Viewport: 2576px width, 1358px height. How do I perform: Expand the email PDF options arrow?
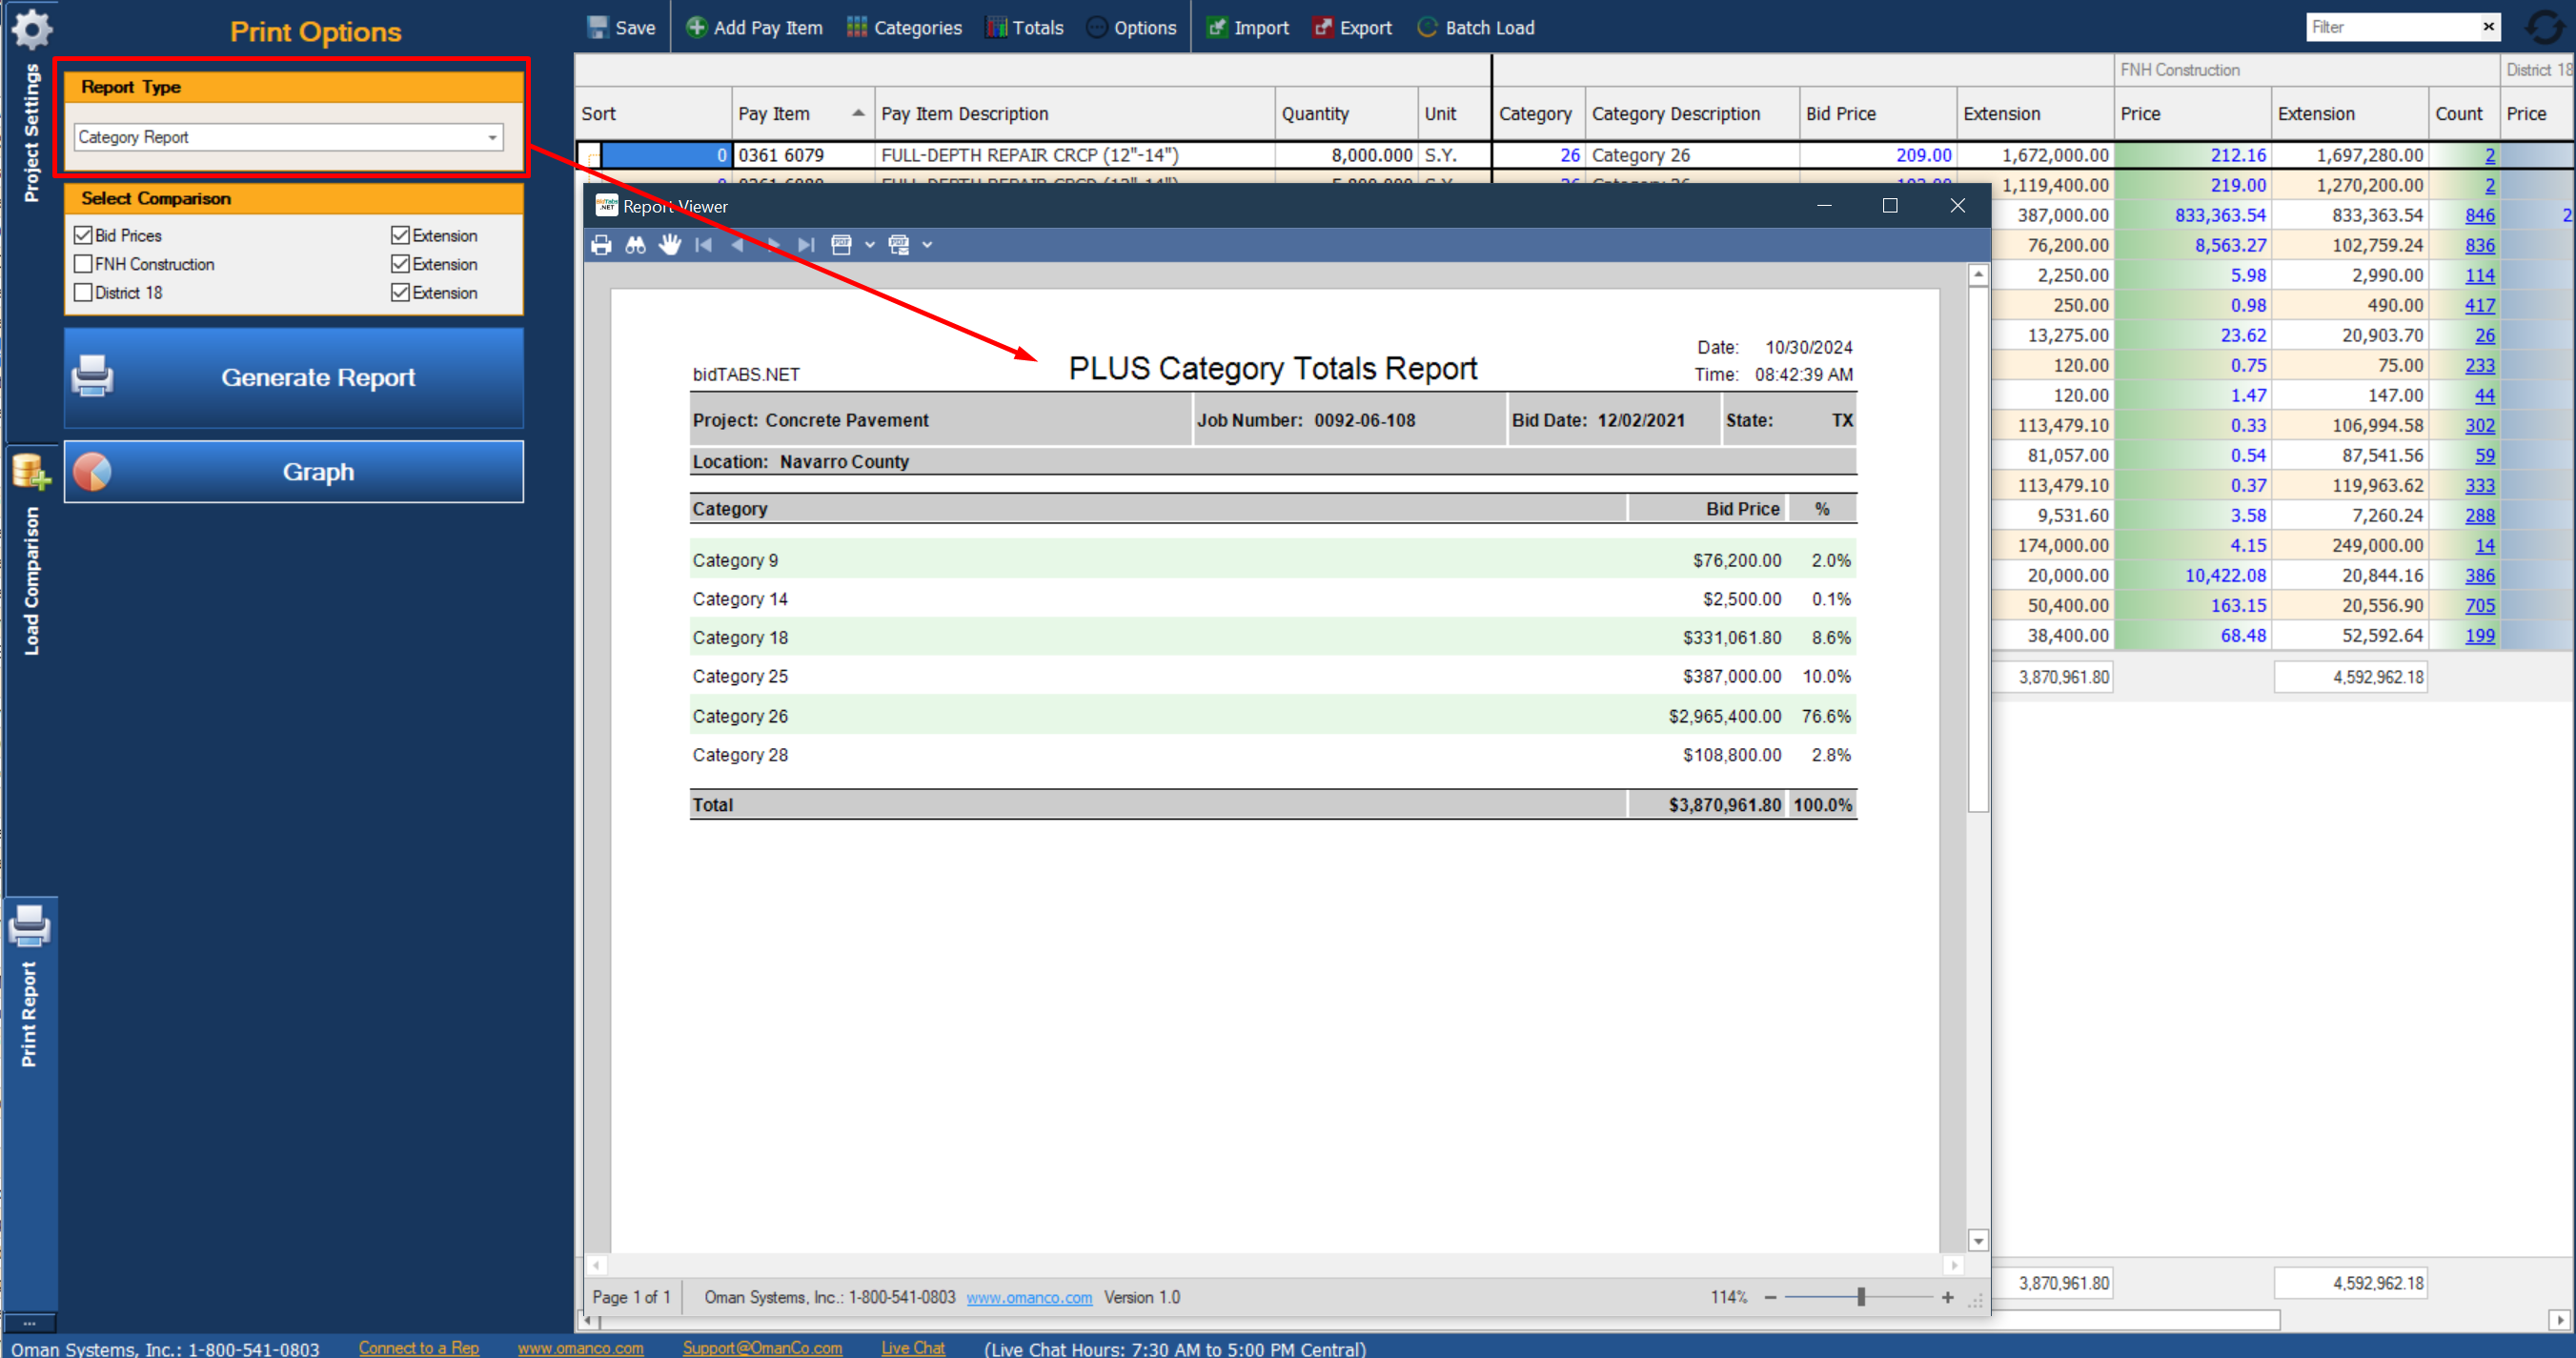tap(927, 245)
